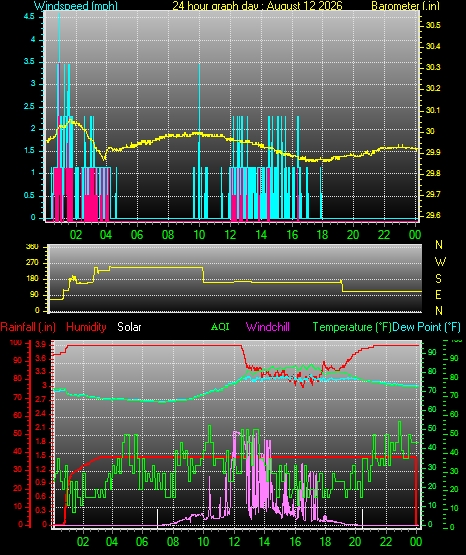Select the 270 degree wind direction label
Screen dimensions: 466x555
pyautogui.click(x=32, y=263)
